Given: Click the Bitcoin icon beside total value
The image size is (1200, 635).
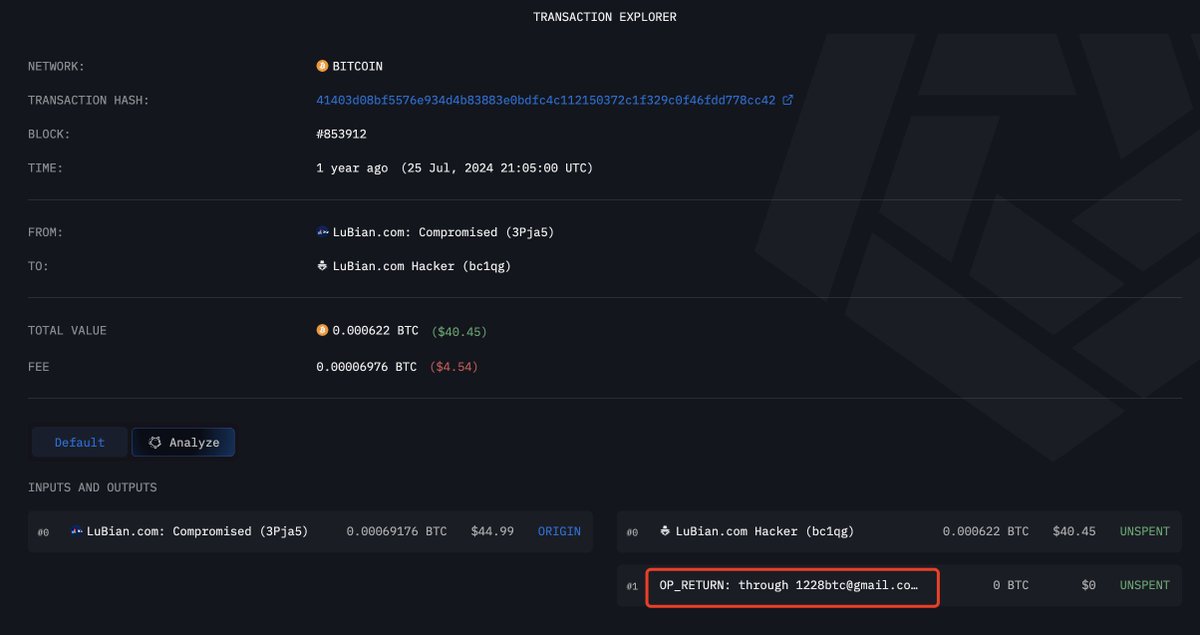Looking at the screenshot, I should point(322,330).
